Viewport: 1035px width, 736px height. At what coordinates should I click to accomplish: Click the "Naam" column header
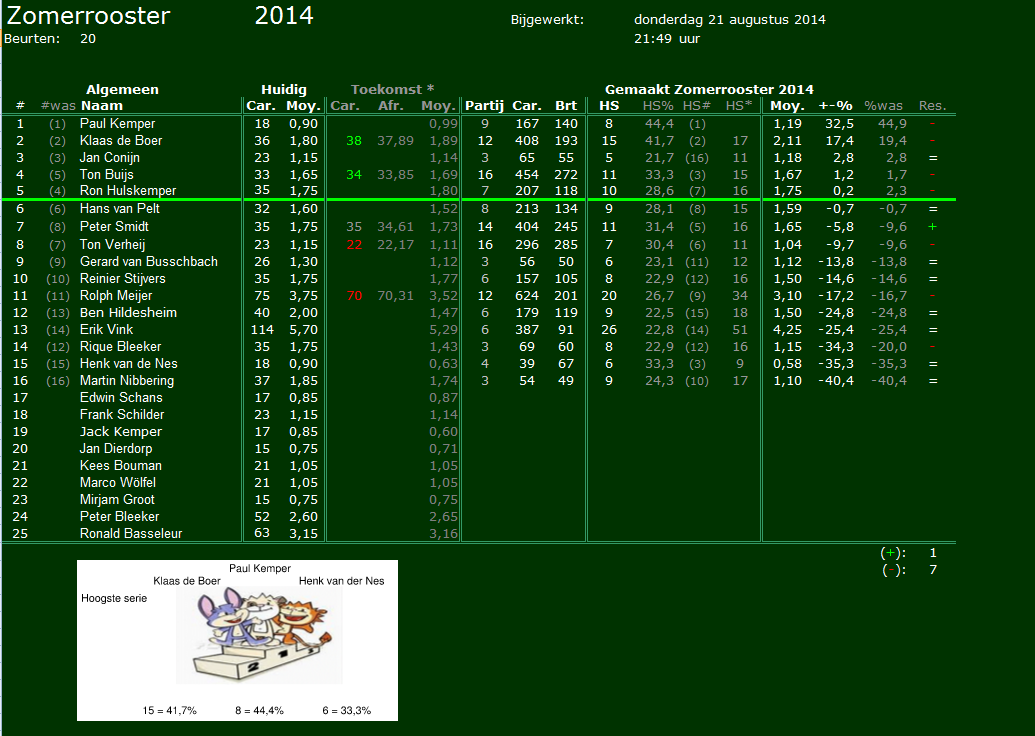click(x=102, y=106)
